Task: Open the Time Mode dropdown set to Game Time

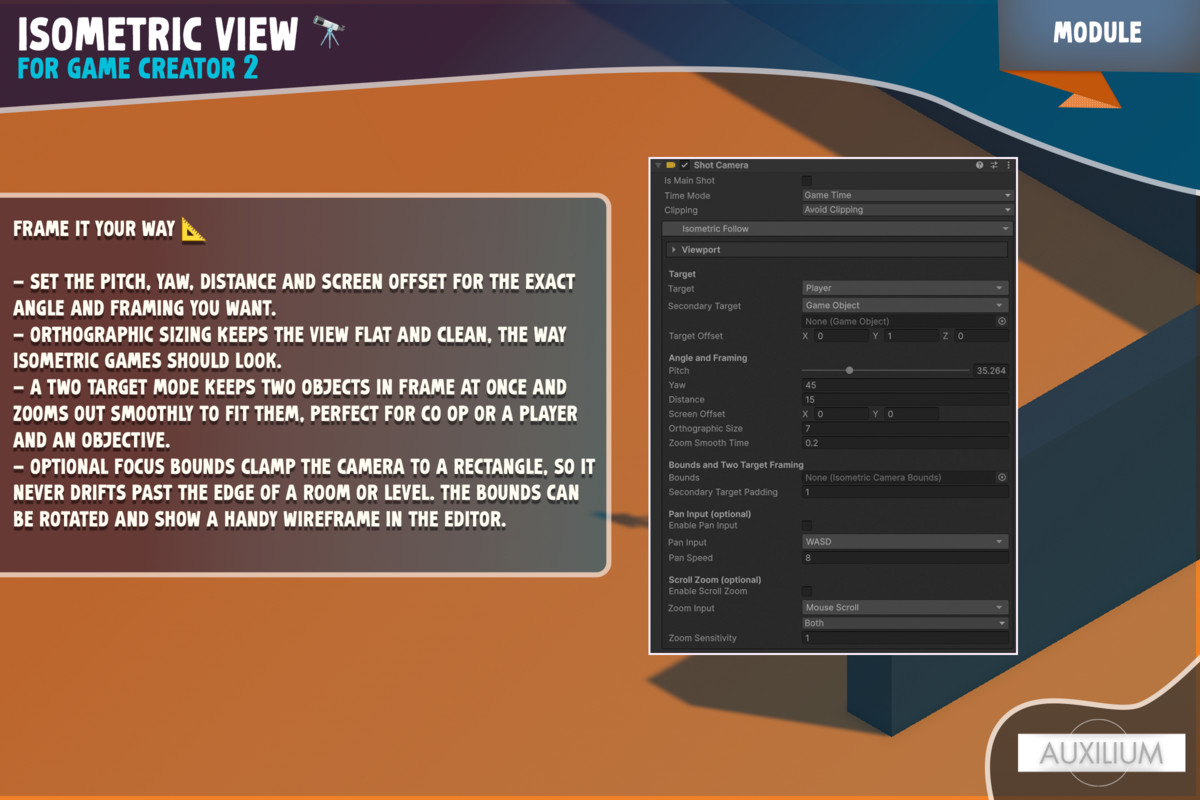Action: pos(907,195)
